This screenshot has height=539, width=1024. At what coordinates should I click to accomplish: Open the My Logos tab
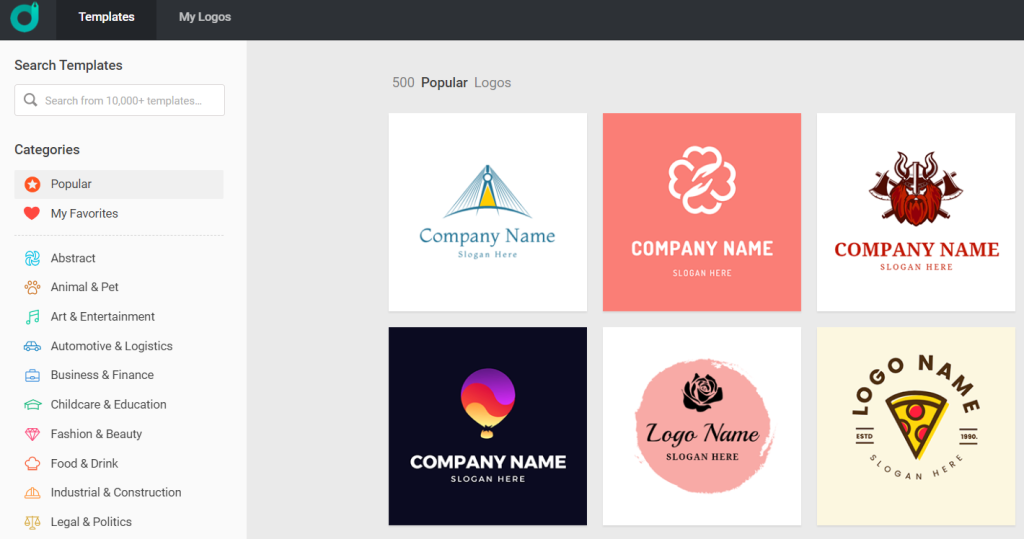coord(205,17)
